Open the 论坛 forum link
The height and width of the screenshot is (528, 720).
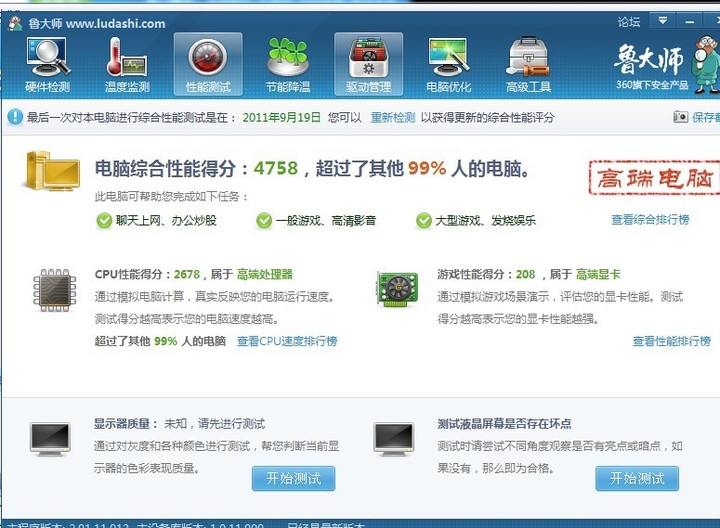click(x=629, y=22)
